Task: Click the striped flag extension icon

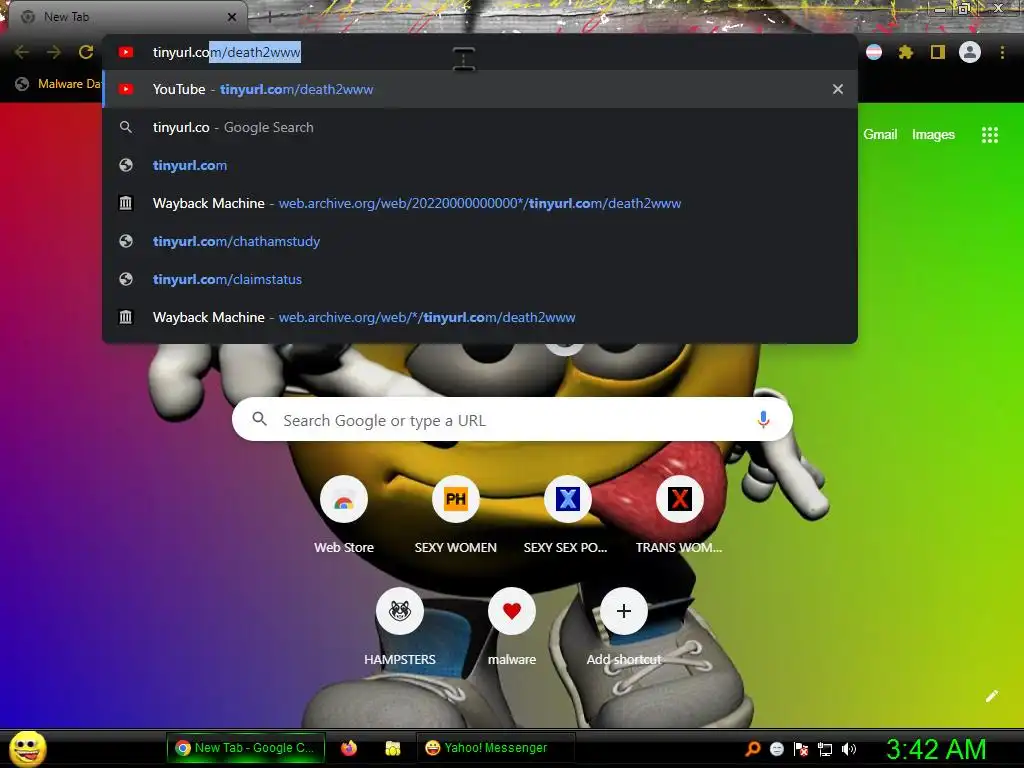Action: [x=874, y=52]
